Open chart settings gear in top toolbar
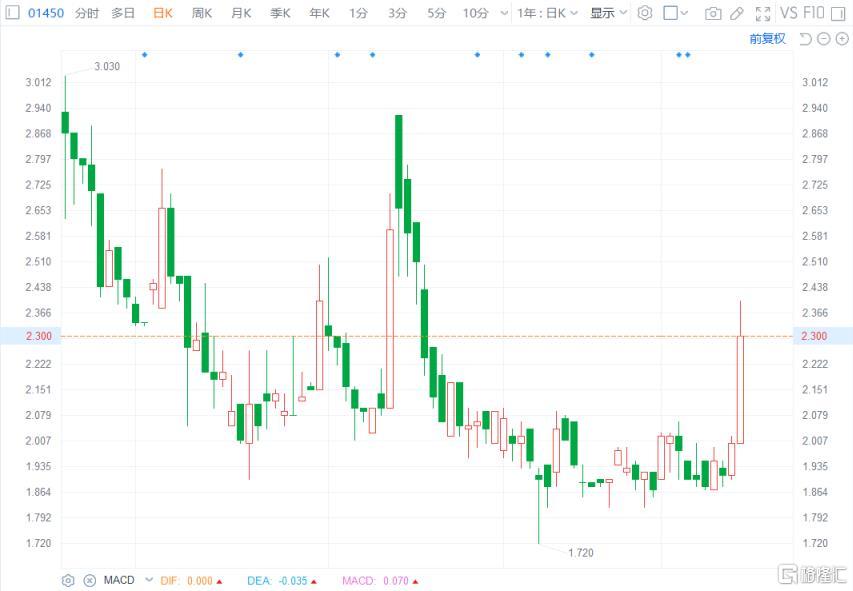The image size is (853, 591). pos(645,13)
